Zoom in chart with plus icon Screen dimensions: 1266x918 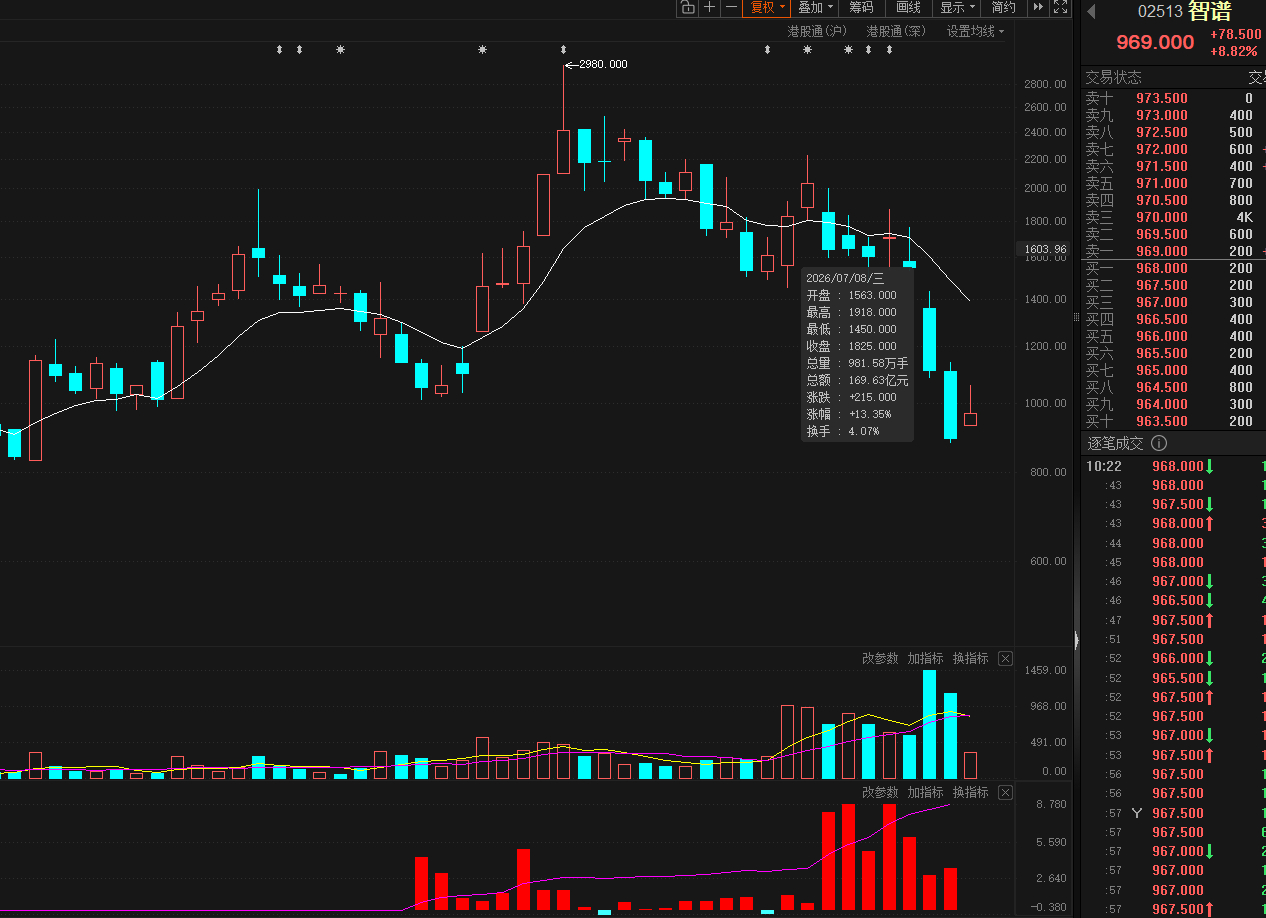point(710,8)
